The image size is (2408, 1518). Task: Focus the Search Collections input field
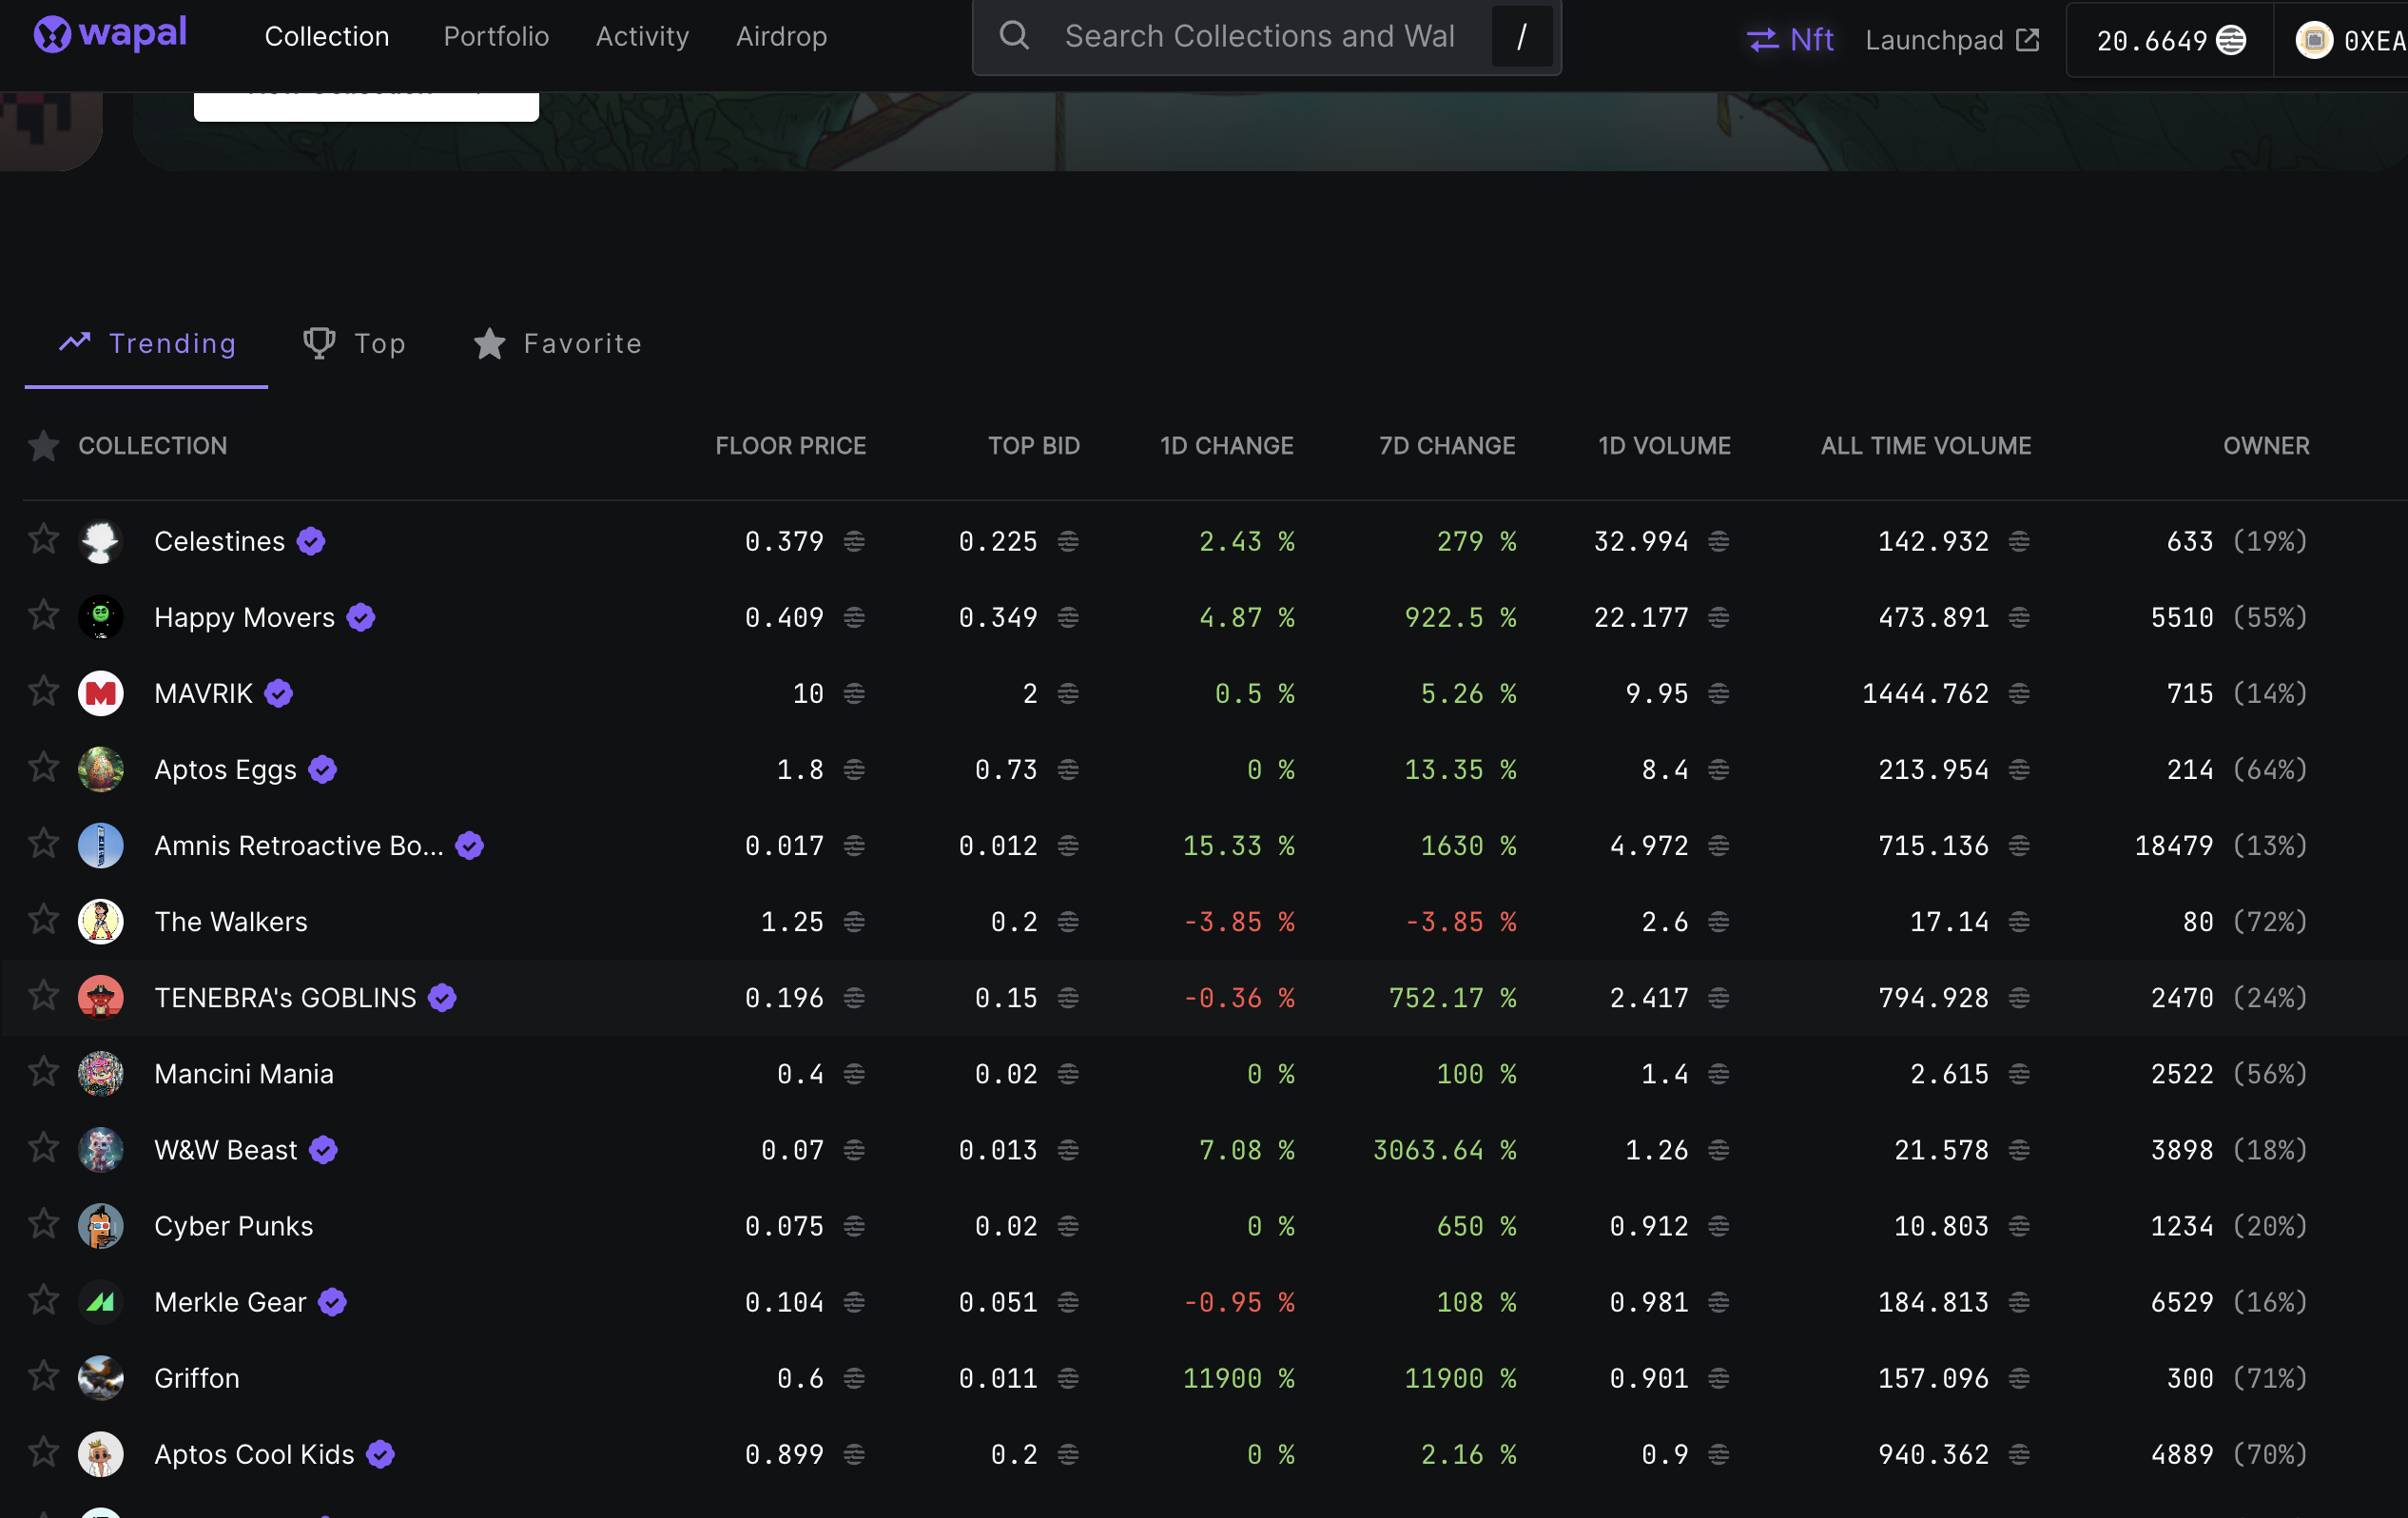click(1260, 36)
